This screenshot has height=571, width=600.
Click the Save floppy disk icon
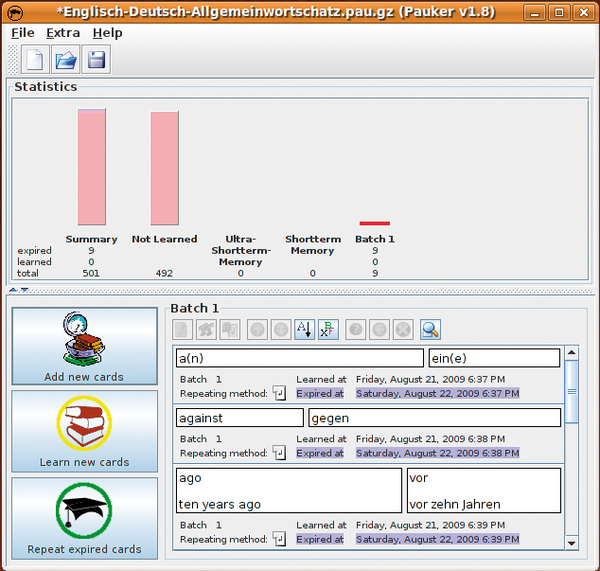pyautogui.click(x=96, y=59)
